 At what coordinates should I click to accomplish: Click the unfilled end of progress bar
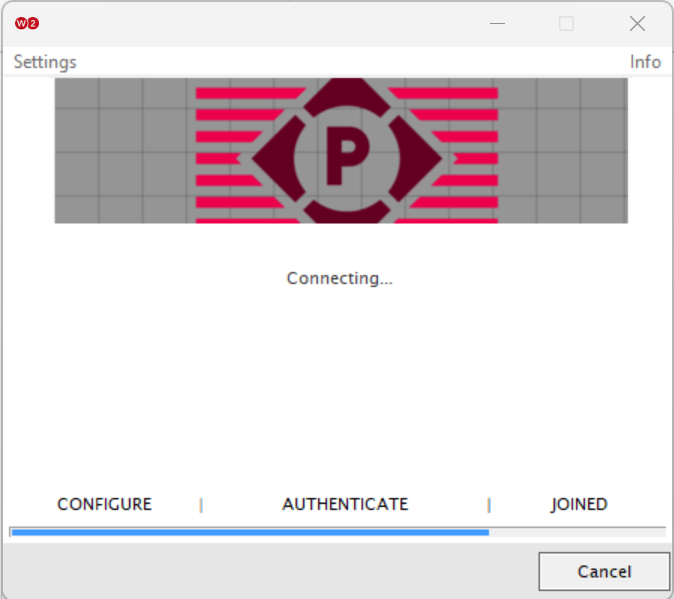coord(576,532)
